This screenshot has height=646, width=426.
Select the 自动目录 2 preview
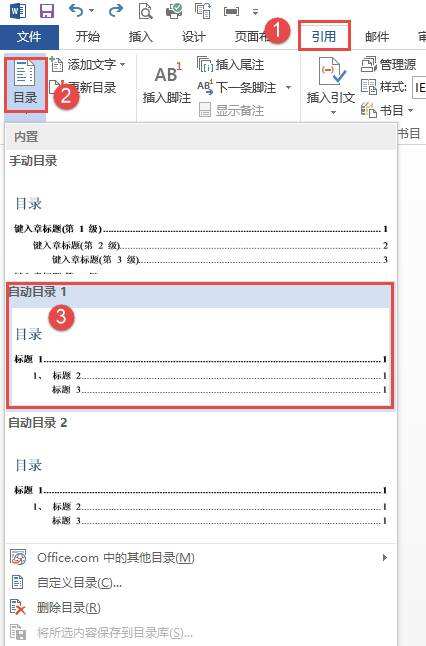click(x=200, y=474)
